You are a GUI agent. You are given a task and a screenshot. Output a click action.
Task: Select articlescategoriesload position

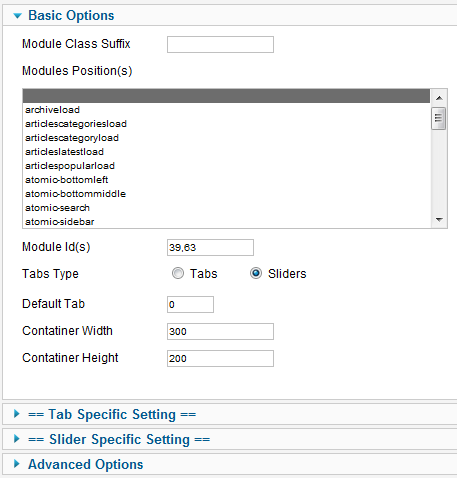pos(226,124)
